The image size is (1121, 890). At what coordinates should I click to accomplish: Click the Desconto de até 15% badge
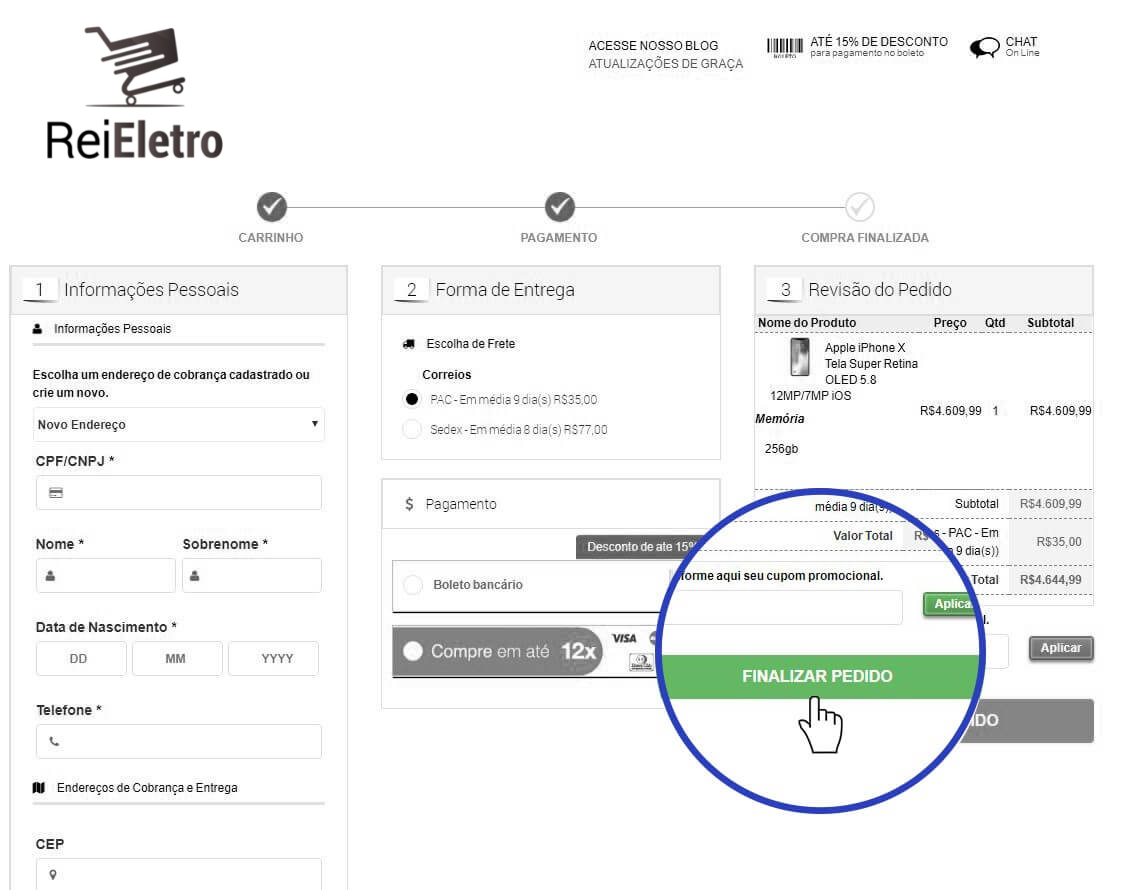pyautogui.click(x=636, y=547)
